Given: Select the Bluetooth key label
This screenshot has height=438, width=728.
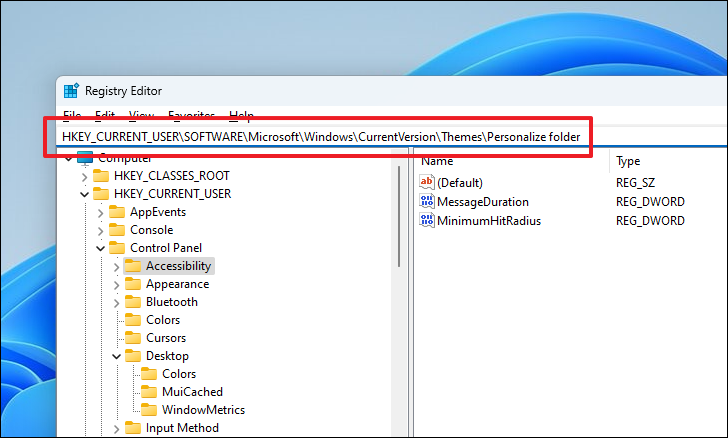Looking at the screenshot, I should [x=172, y=302].
